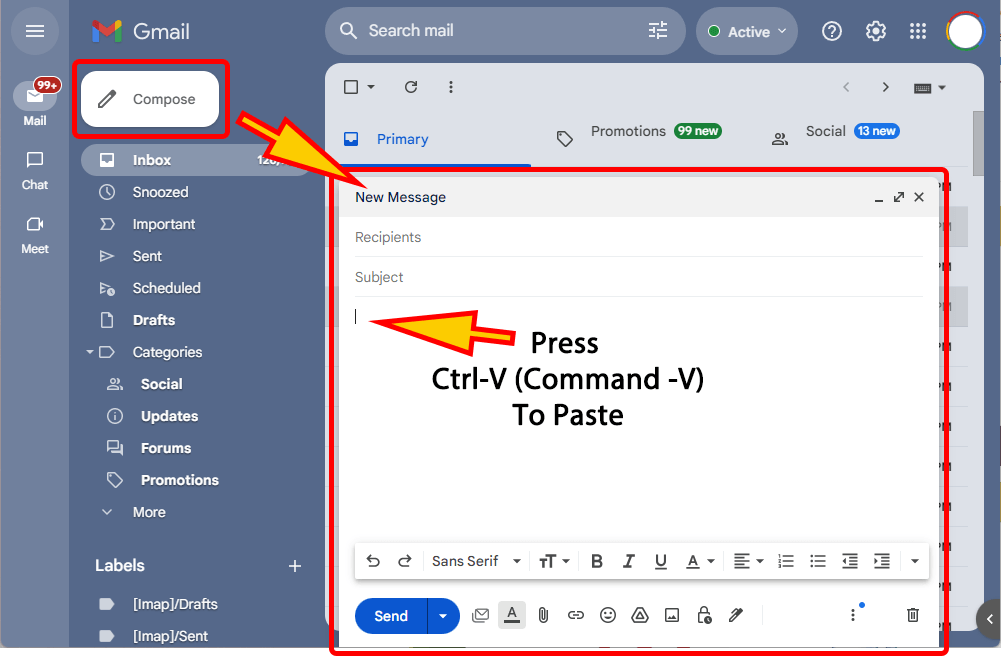Insert link

[x=575, y=615]
